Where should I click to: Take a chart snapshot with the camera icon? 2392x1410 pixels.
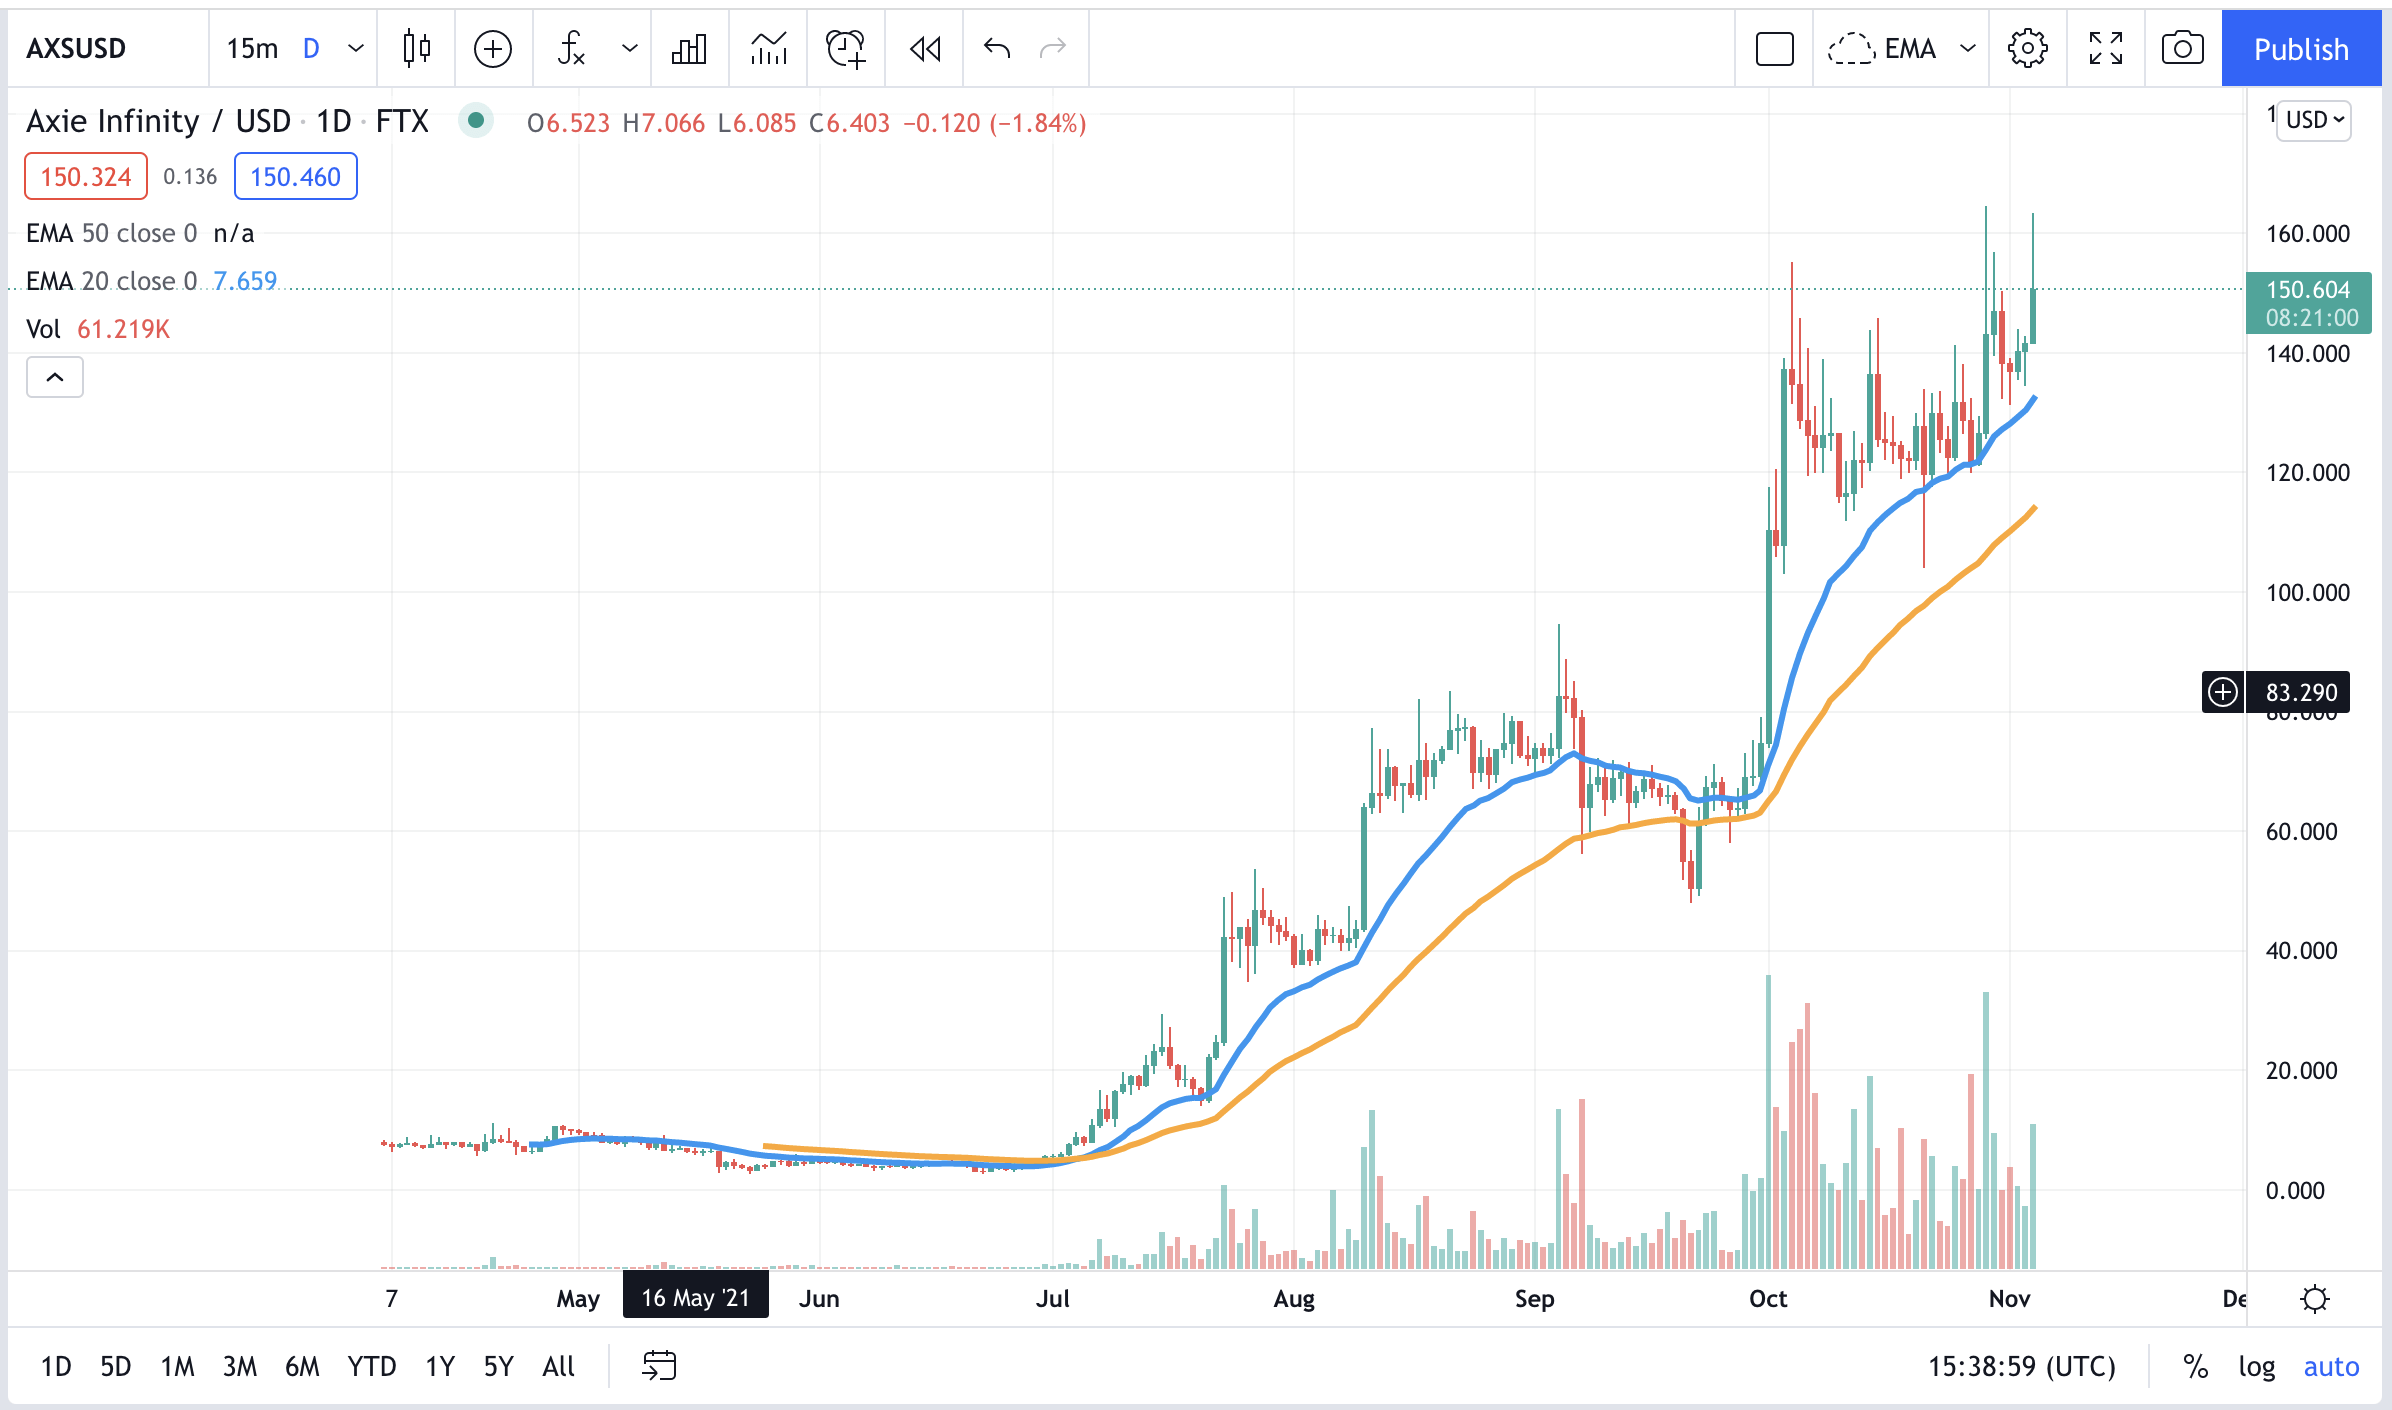coord(2182,48)
